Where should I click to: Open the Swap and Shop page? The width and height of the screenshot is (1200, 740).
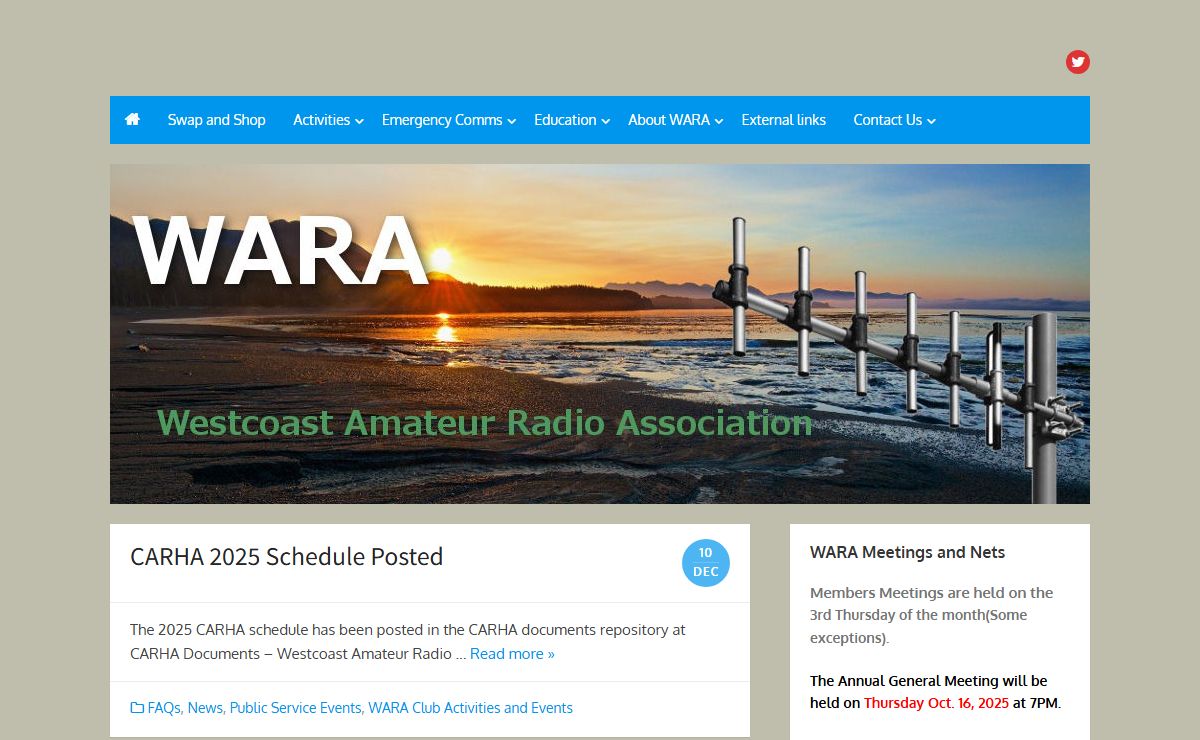point(216,120)
